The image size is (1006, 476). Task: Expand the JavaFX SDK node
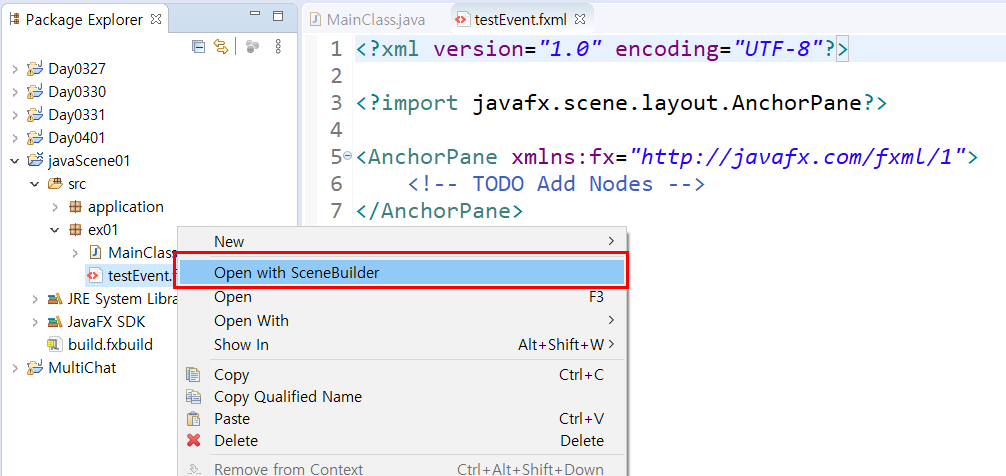pyautogui.click(x=35, y=322)
